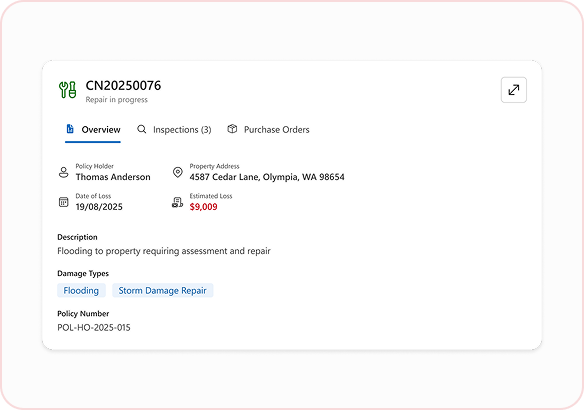Screen dimensions: 584x410
Task: Select the Flooding damage type tag
Action: [x=81, y=290]
